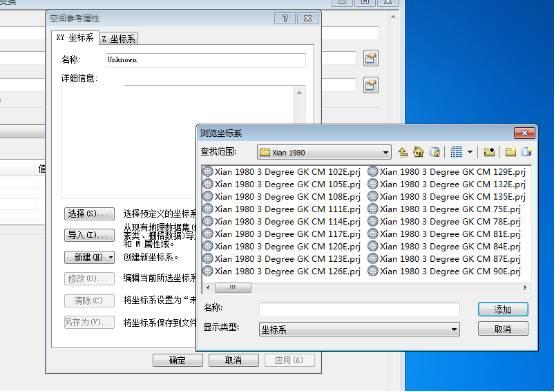Viewport: 555px width, 392px height.
Task: Click the 另存为(V)... button
Action: click(89, 322)
